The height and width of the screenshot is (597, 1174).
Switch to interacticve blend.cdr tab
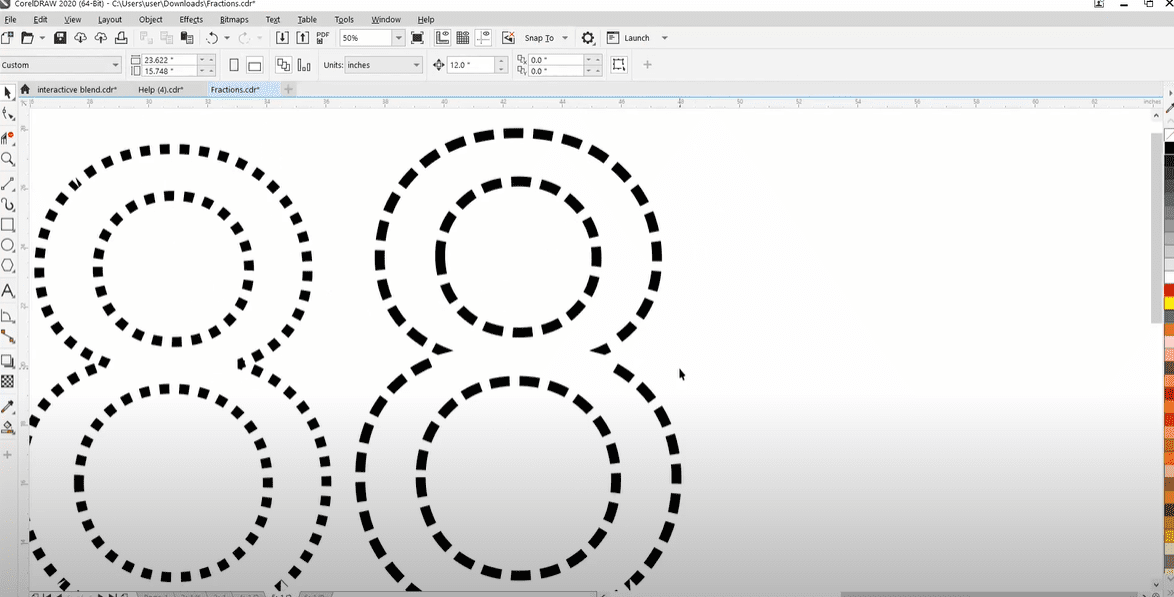(x=77, y=89)
